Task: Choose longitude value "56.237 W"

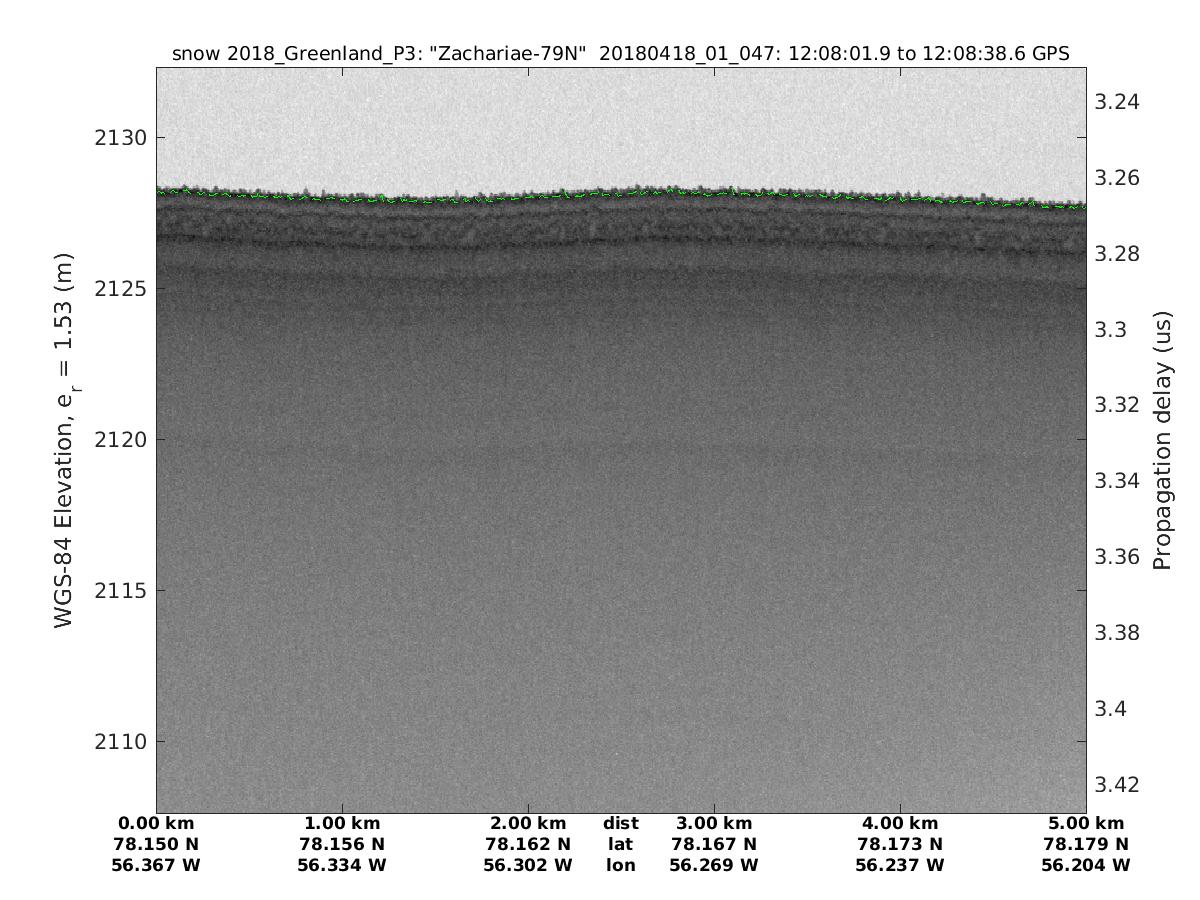Action: 900,865
